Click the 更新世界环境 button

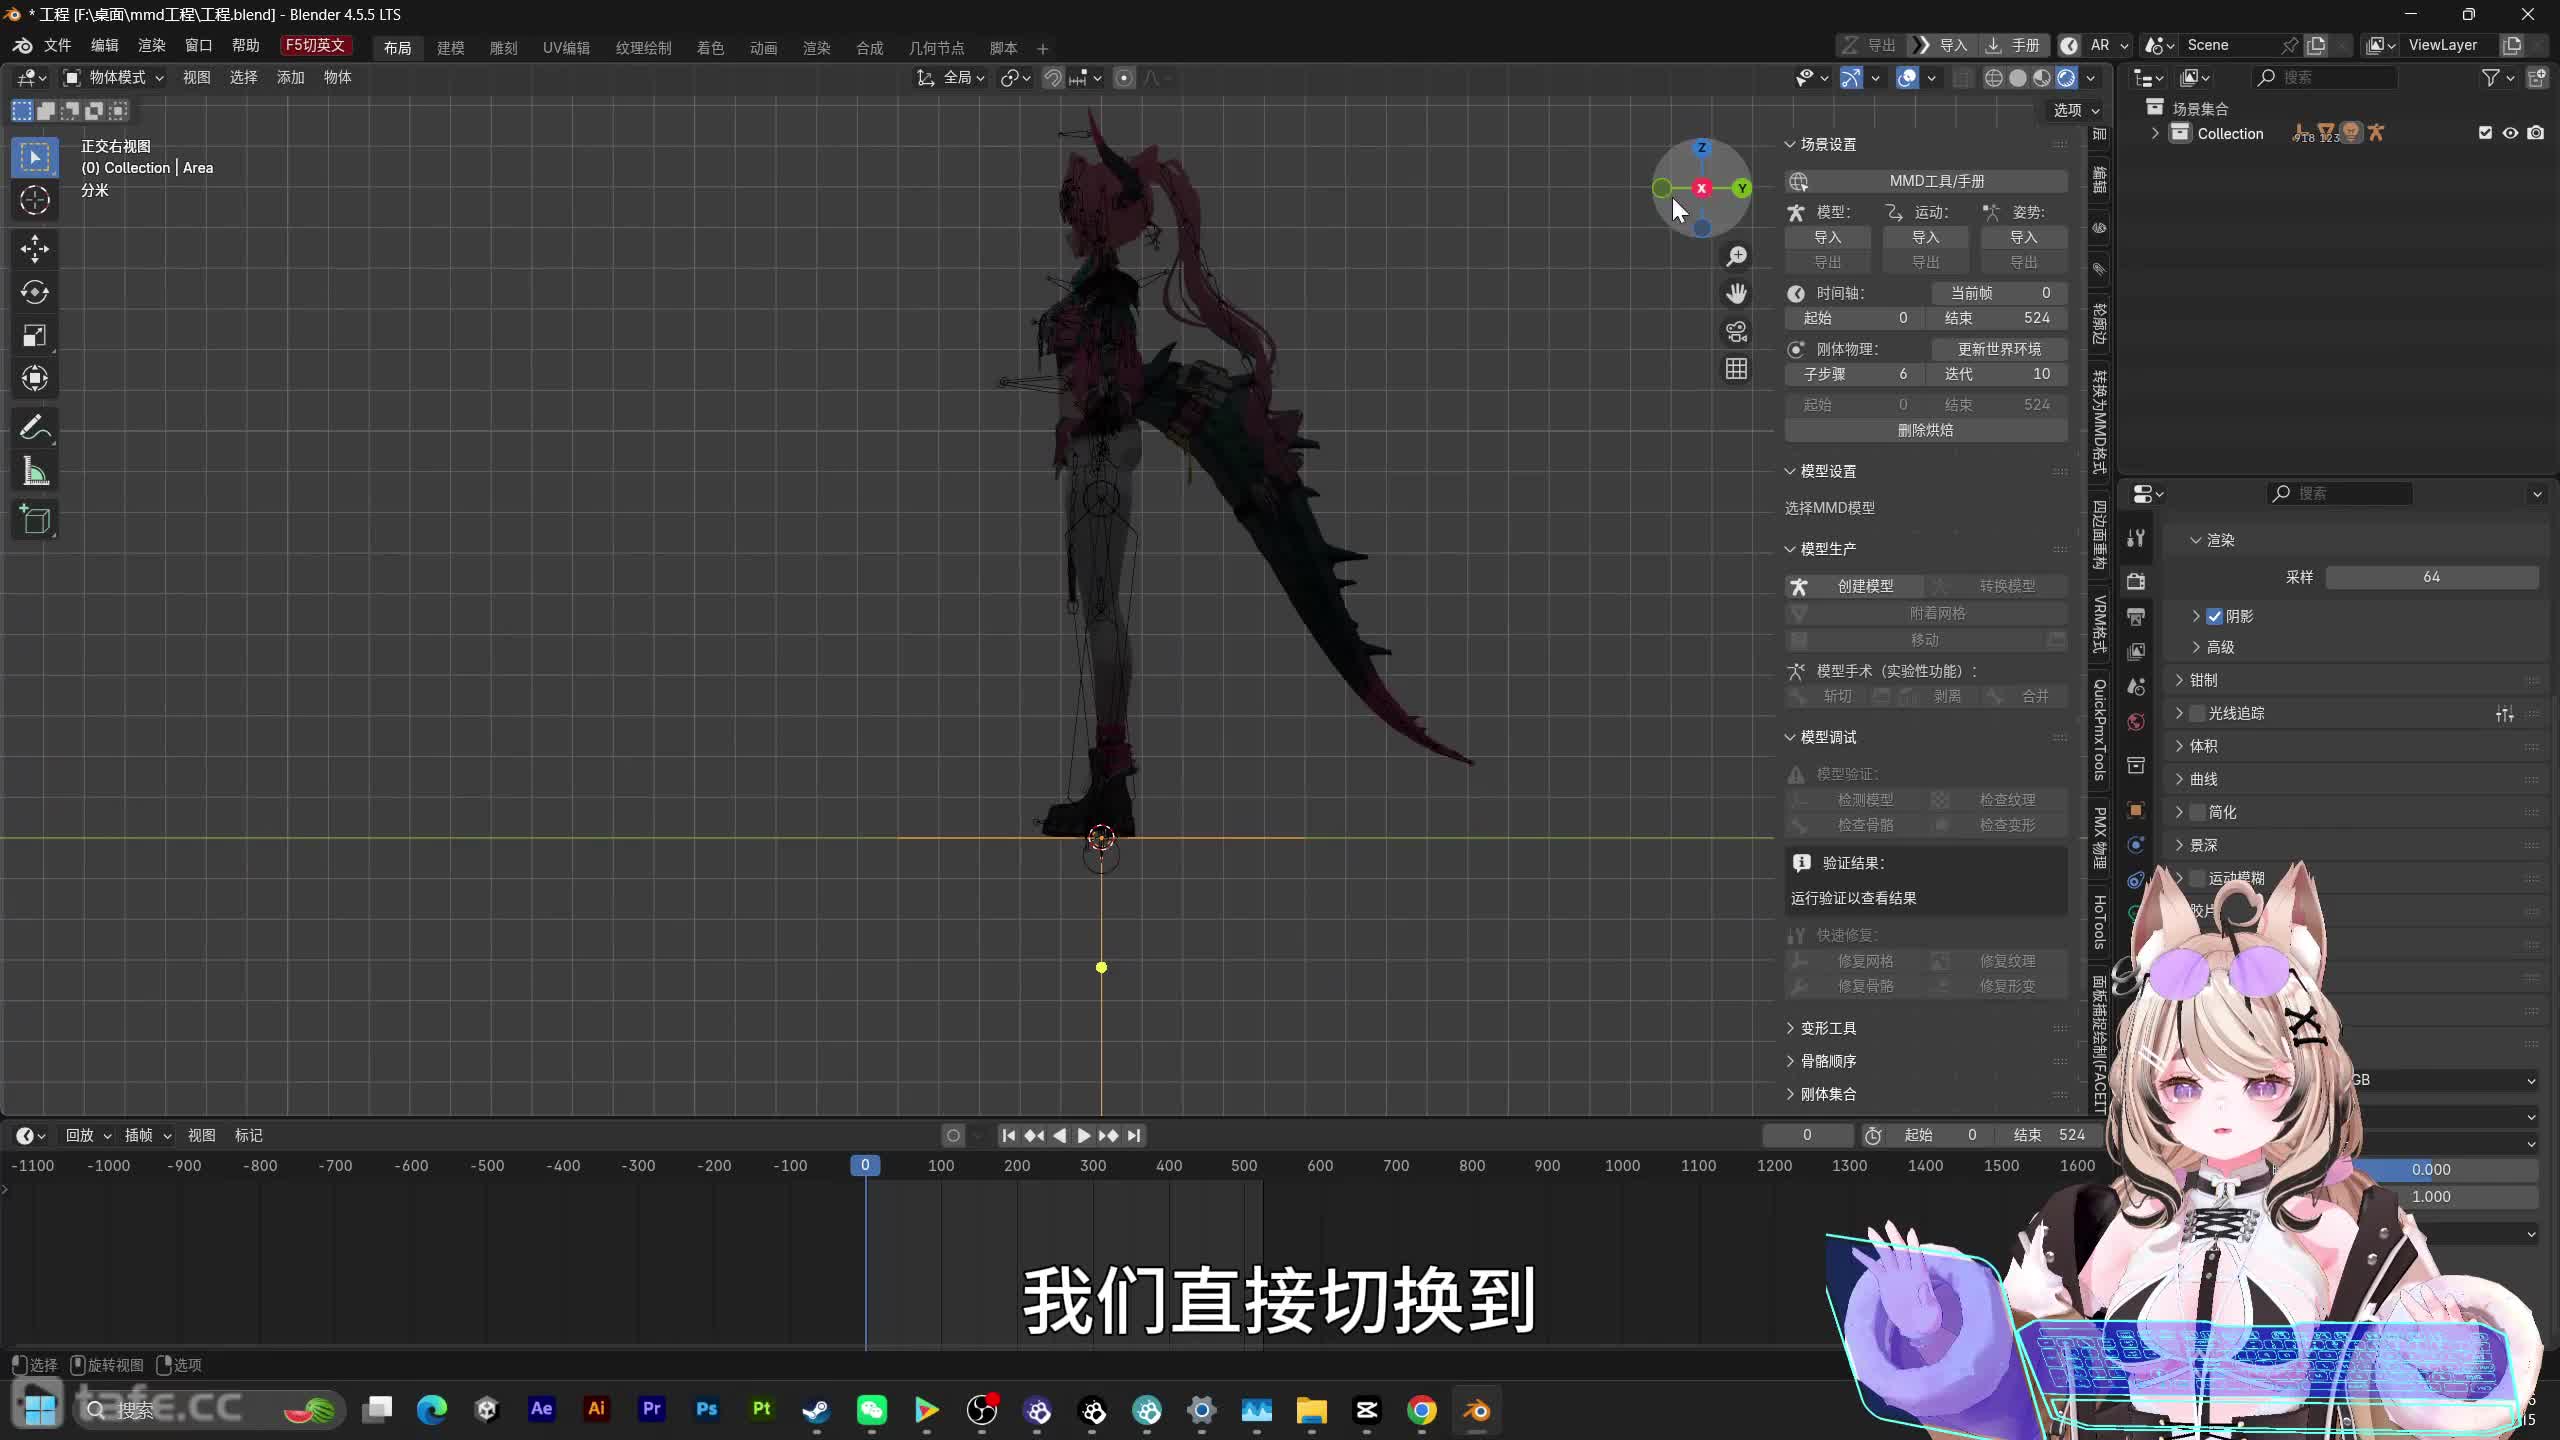1999,349
